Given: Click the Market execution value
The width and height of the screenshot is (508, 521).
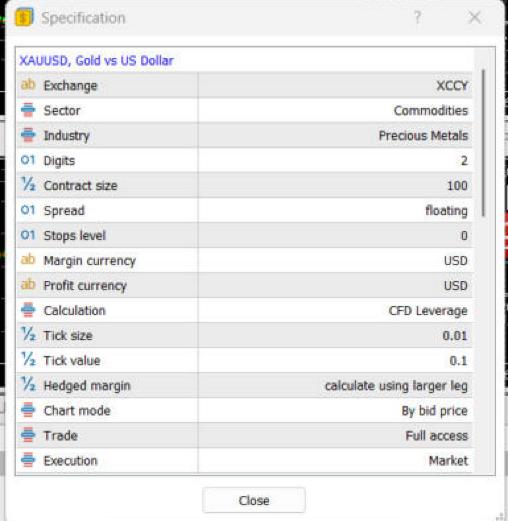Looking at the screenshot, I should 448,461.
